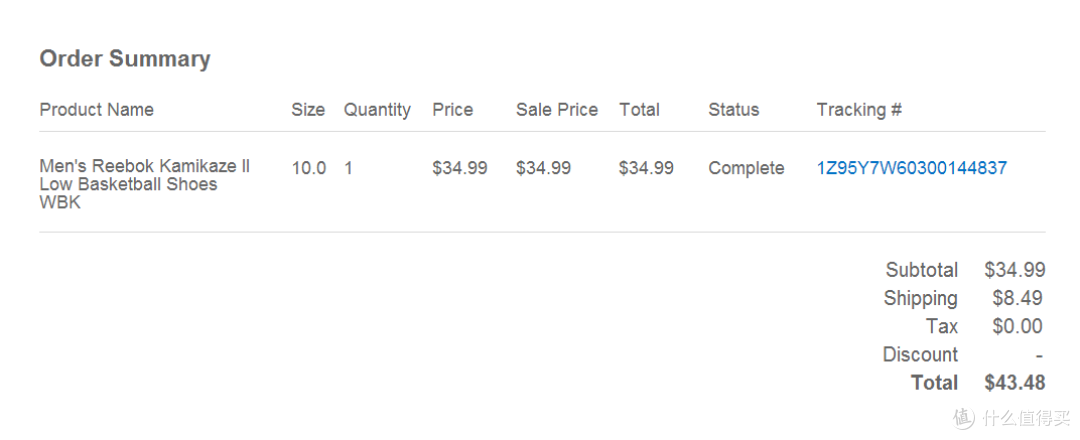This screenshot has height=440, width=1080.
Task: Click the size value 10.0
Action: [309, 168]
